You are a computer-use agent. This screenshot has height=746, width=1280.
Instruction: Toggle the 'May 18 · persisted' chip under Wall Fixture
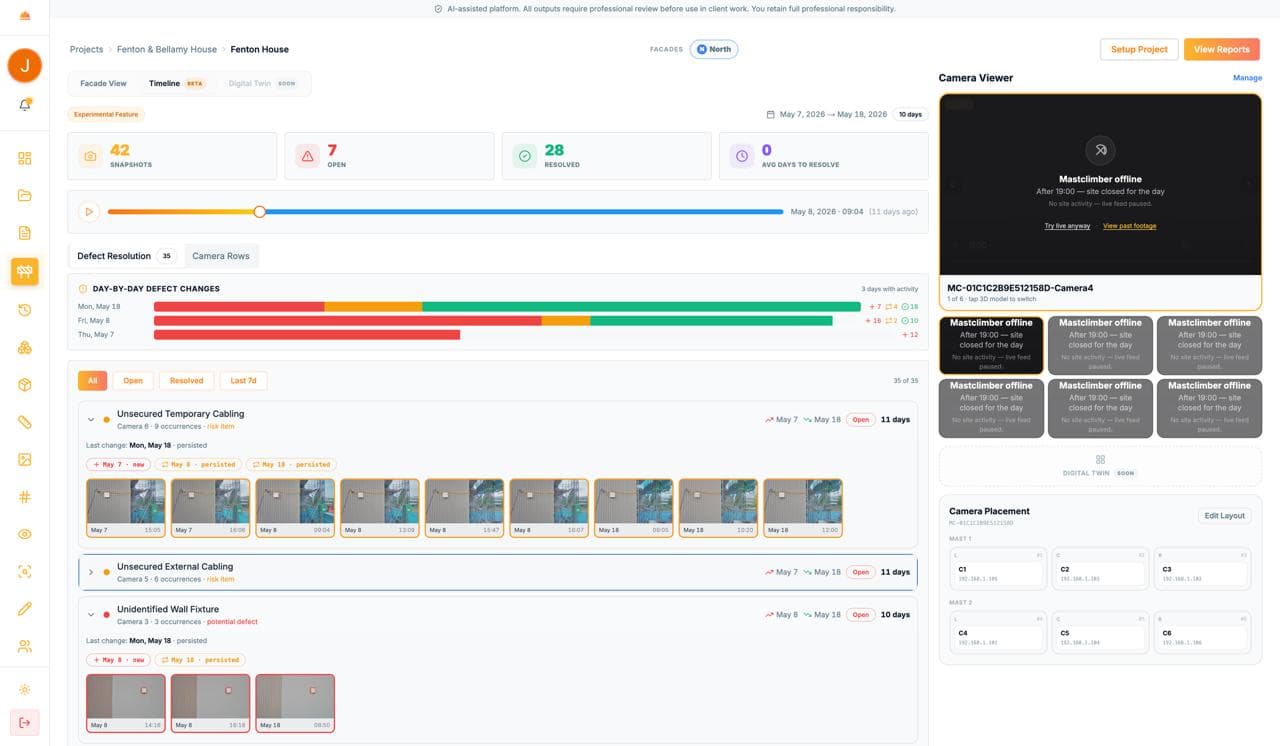point(201,660)
